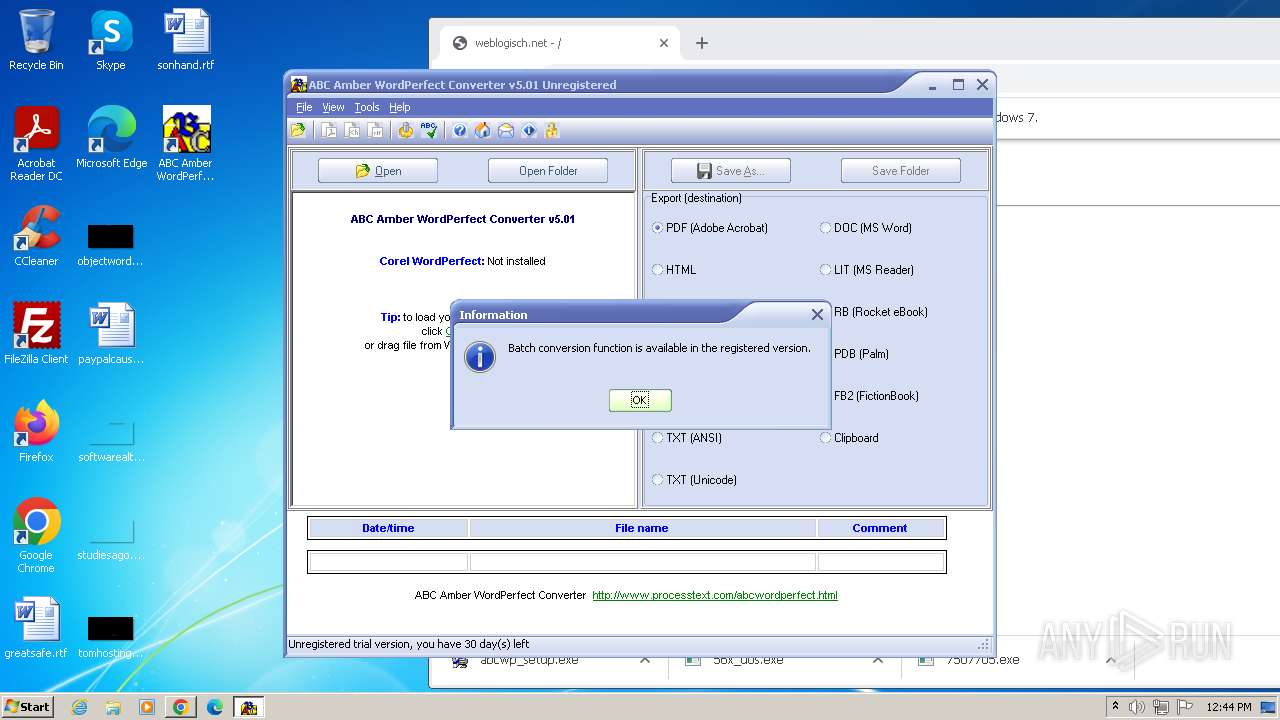Open the File menu
The height and width of the screenshot is (720, 1280).
point(304,107)
